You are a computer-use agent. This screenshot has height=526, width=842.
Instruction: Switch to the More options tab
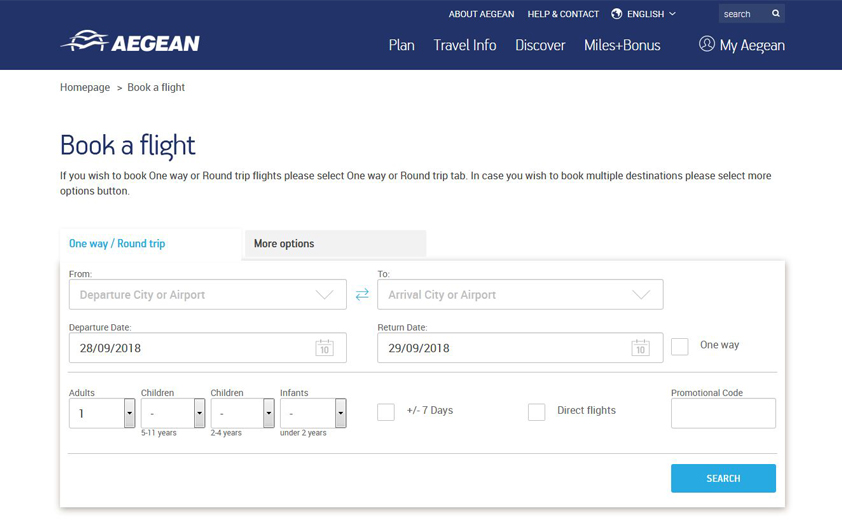point(334,244)
